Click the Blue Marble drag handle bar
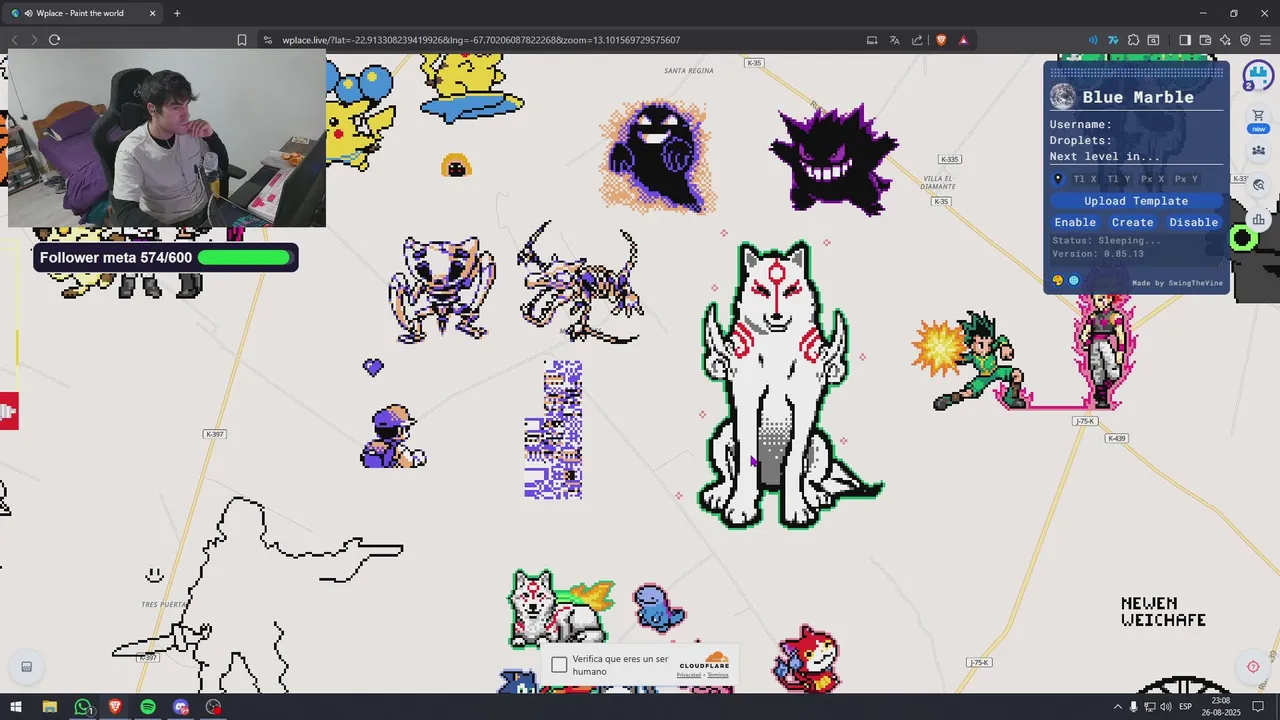This screenshot has width=1280, height=720. 1136,73
